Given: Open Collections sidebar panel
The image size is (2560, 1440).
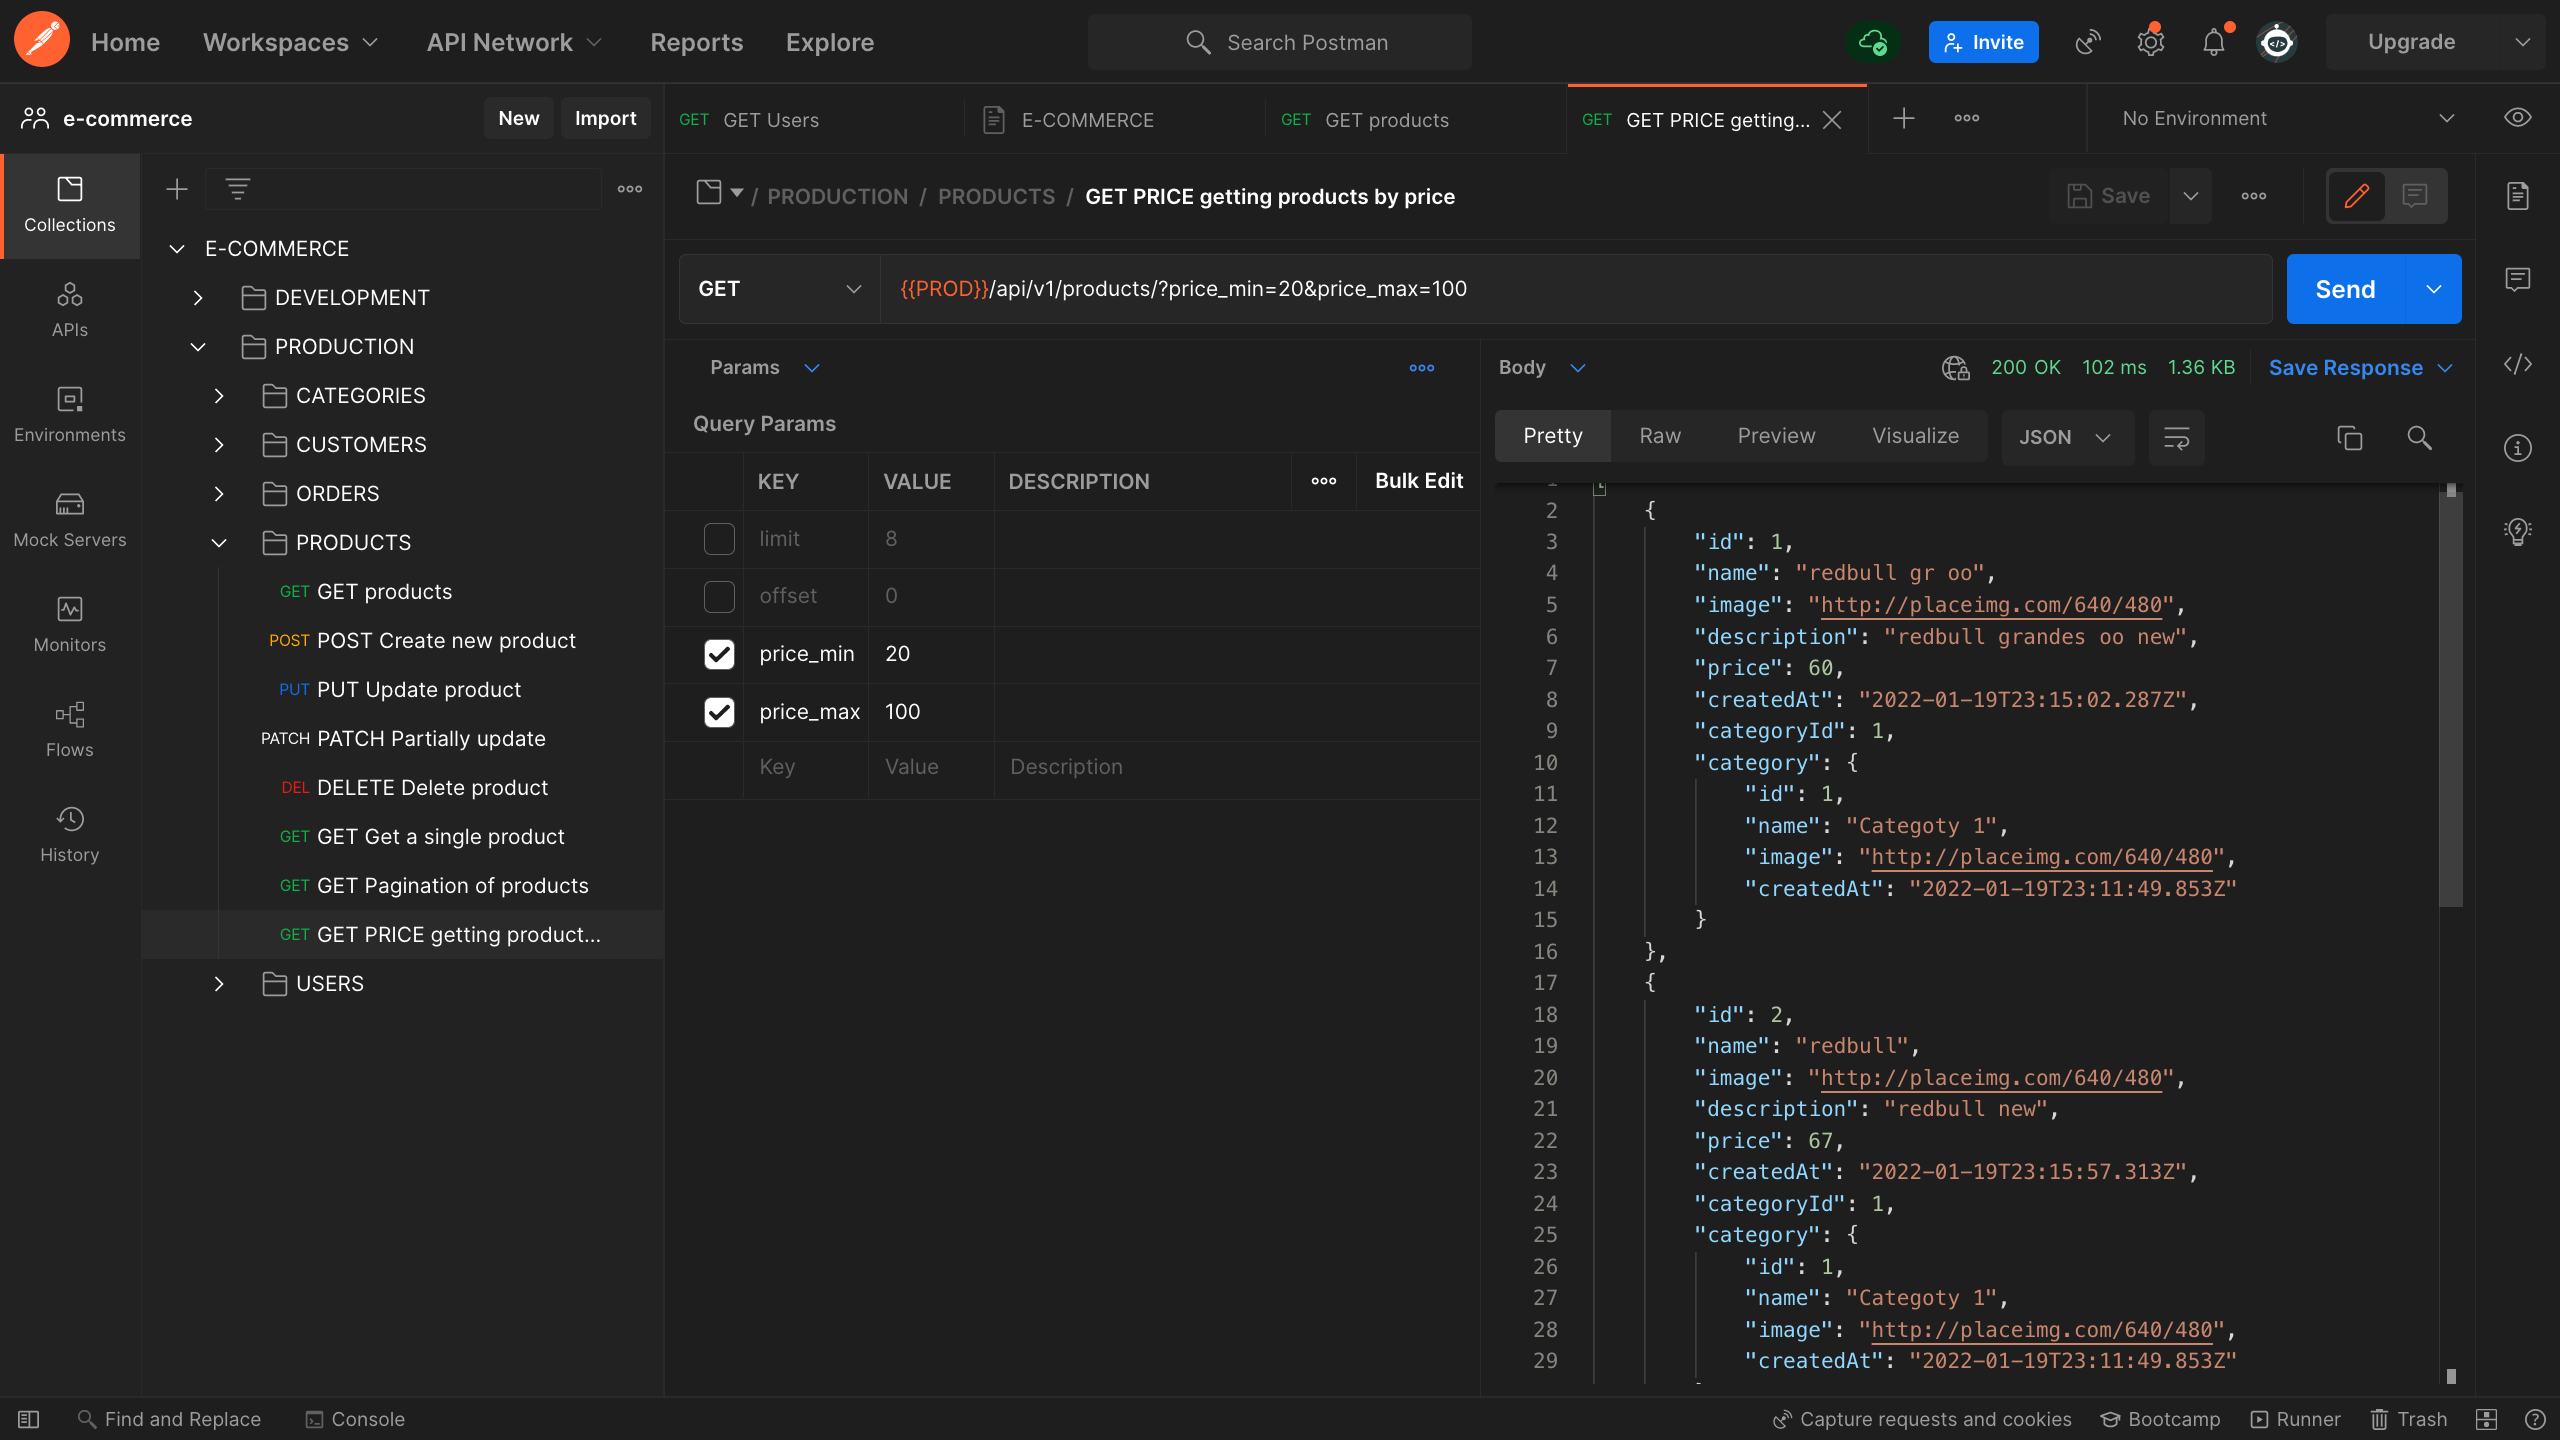Looking at the screenshot, I should (70, 205).
